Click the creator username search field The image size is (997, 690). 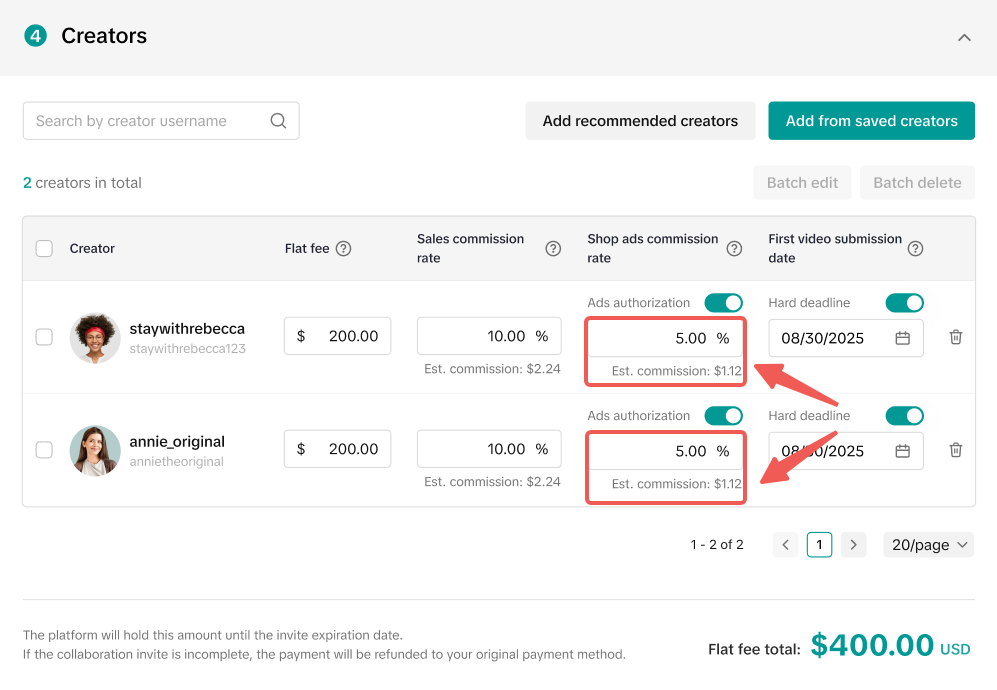145,121
